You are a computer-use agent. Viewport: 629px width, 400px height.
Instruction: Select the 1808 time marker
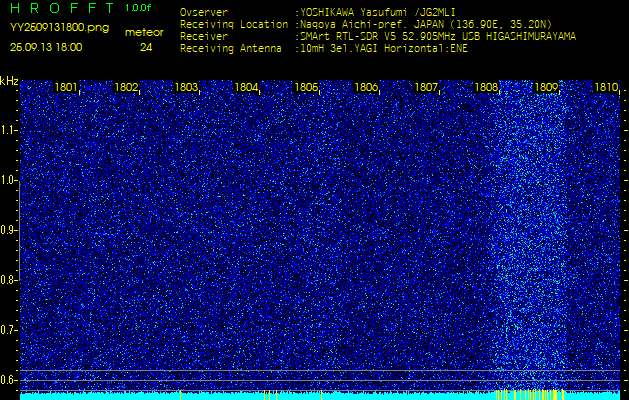pos(486,88)
